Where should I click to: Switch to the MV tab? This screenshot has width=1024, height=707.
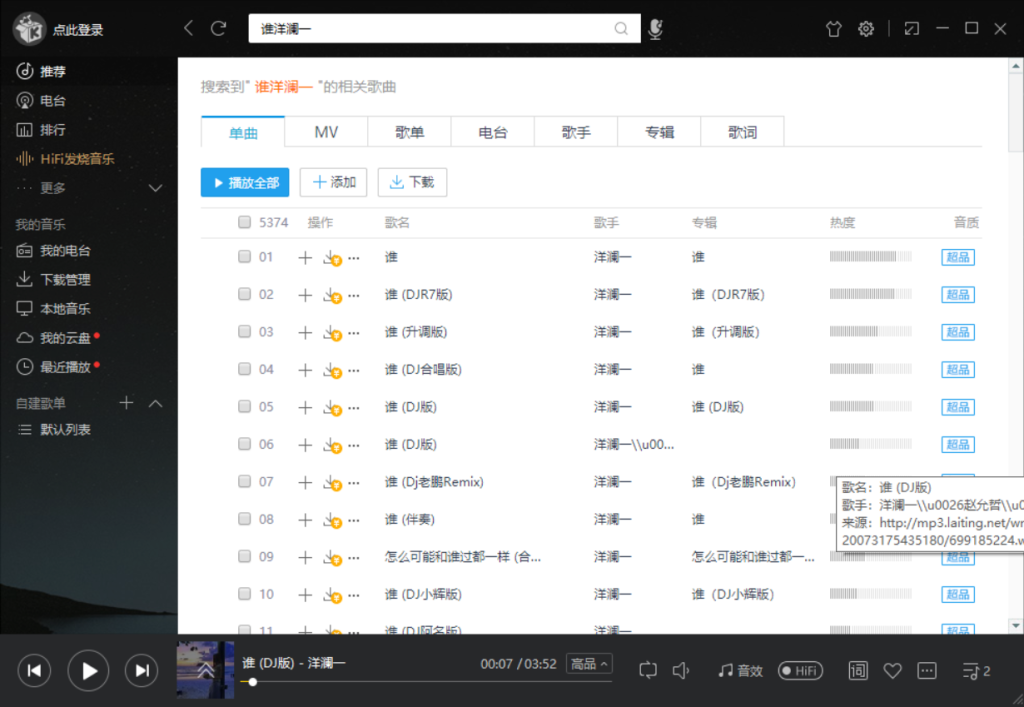(x=325, y=131)
